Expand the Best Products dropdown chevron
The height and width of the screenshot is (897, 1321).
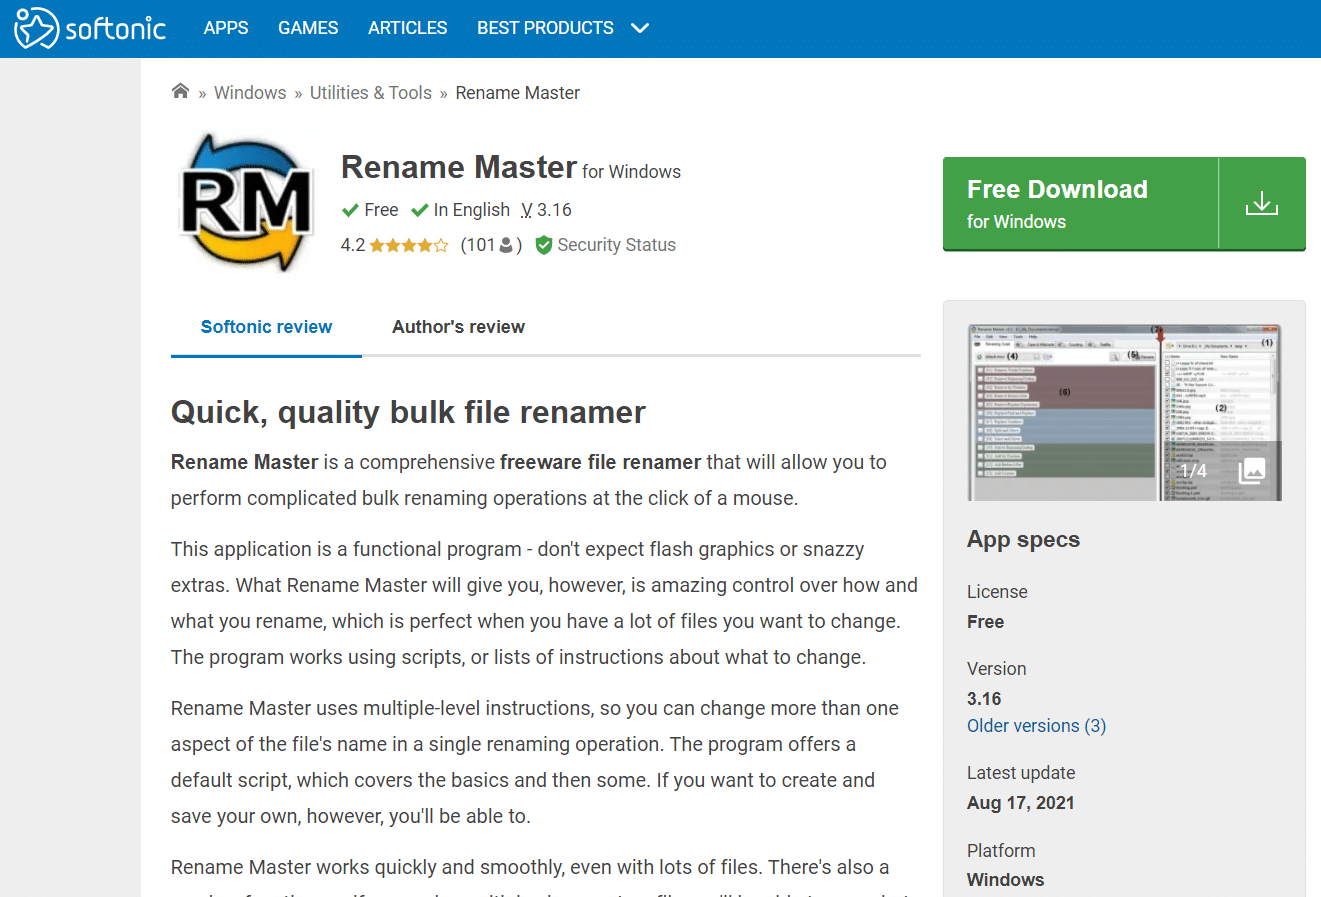click(640, 28)
